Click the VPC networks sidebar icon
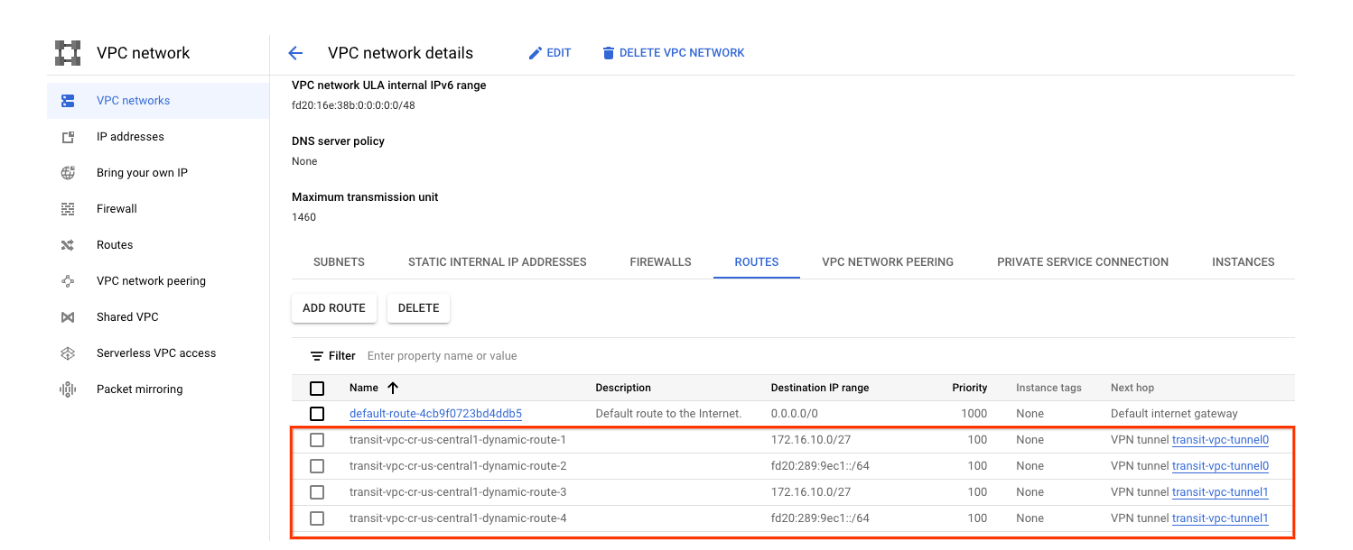This screenshot has height=550, width=1353. tap(68, 101)
